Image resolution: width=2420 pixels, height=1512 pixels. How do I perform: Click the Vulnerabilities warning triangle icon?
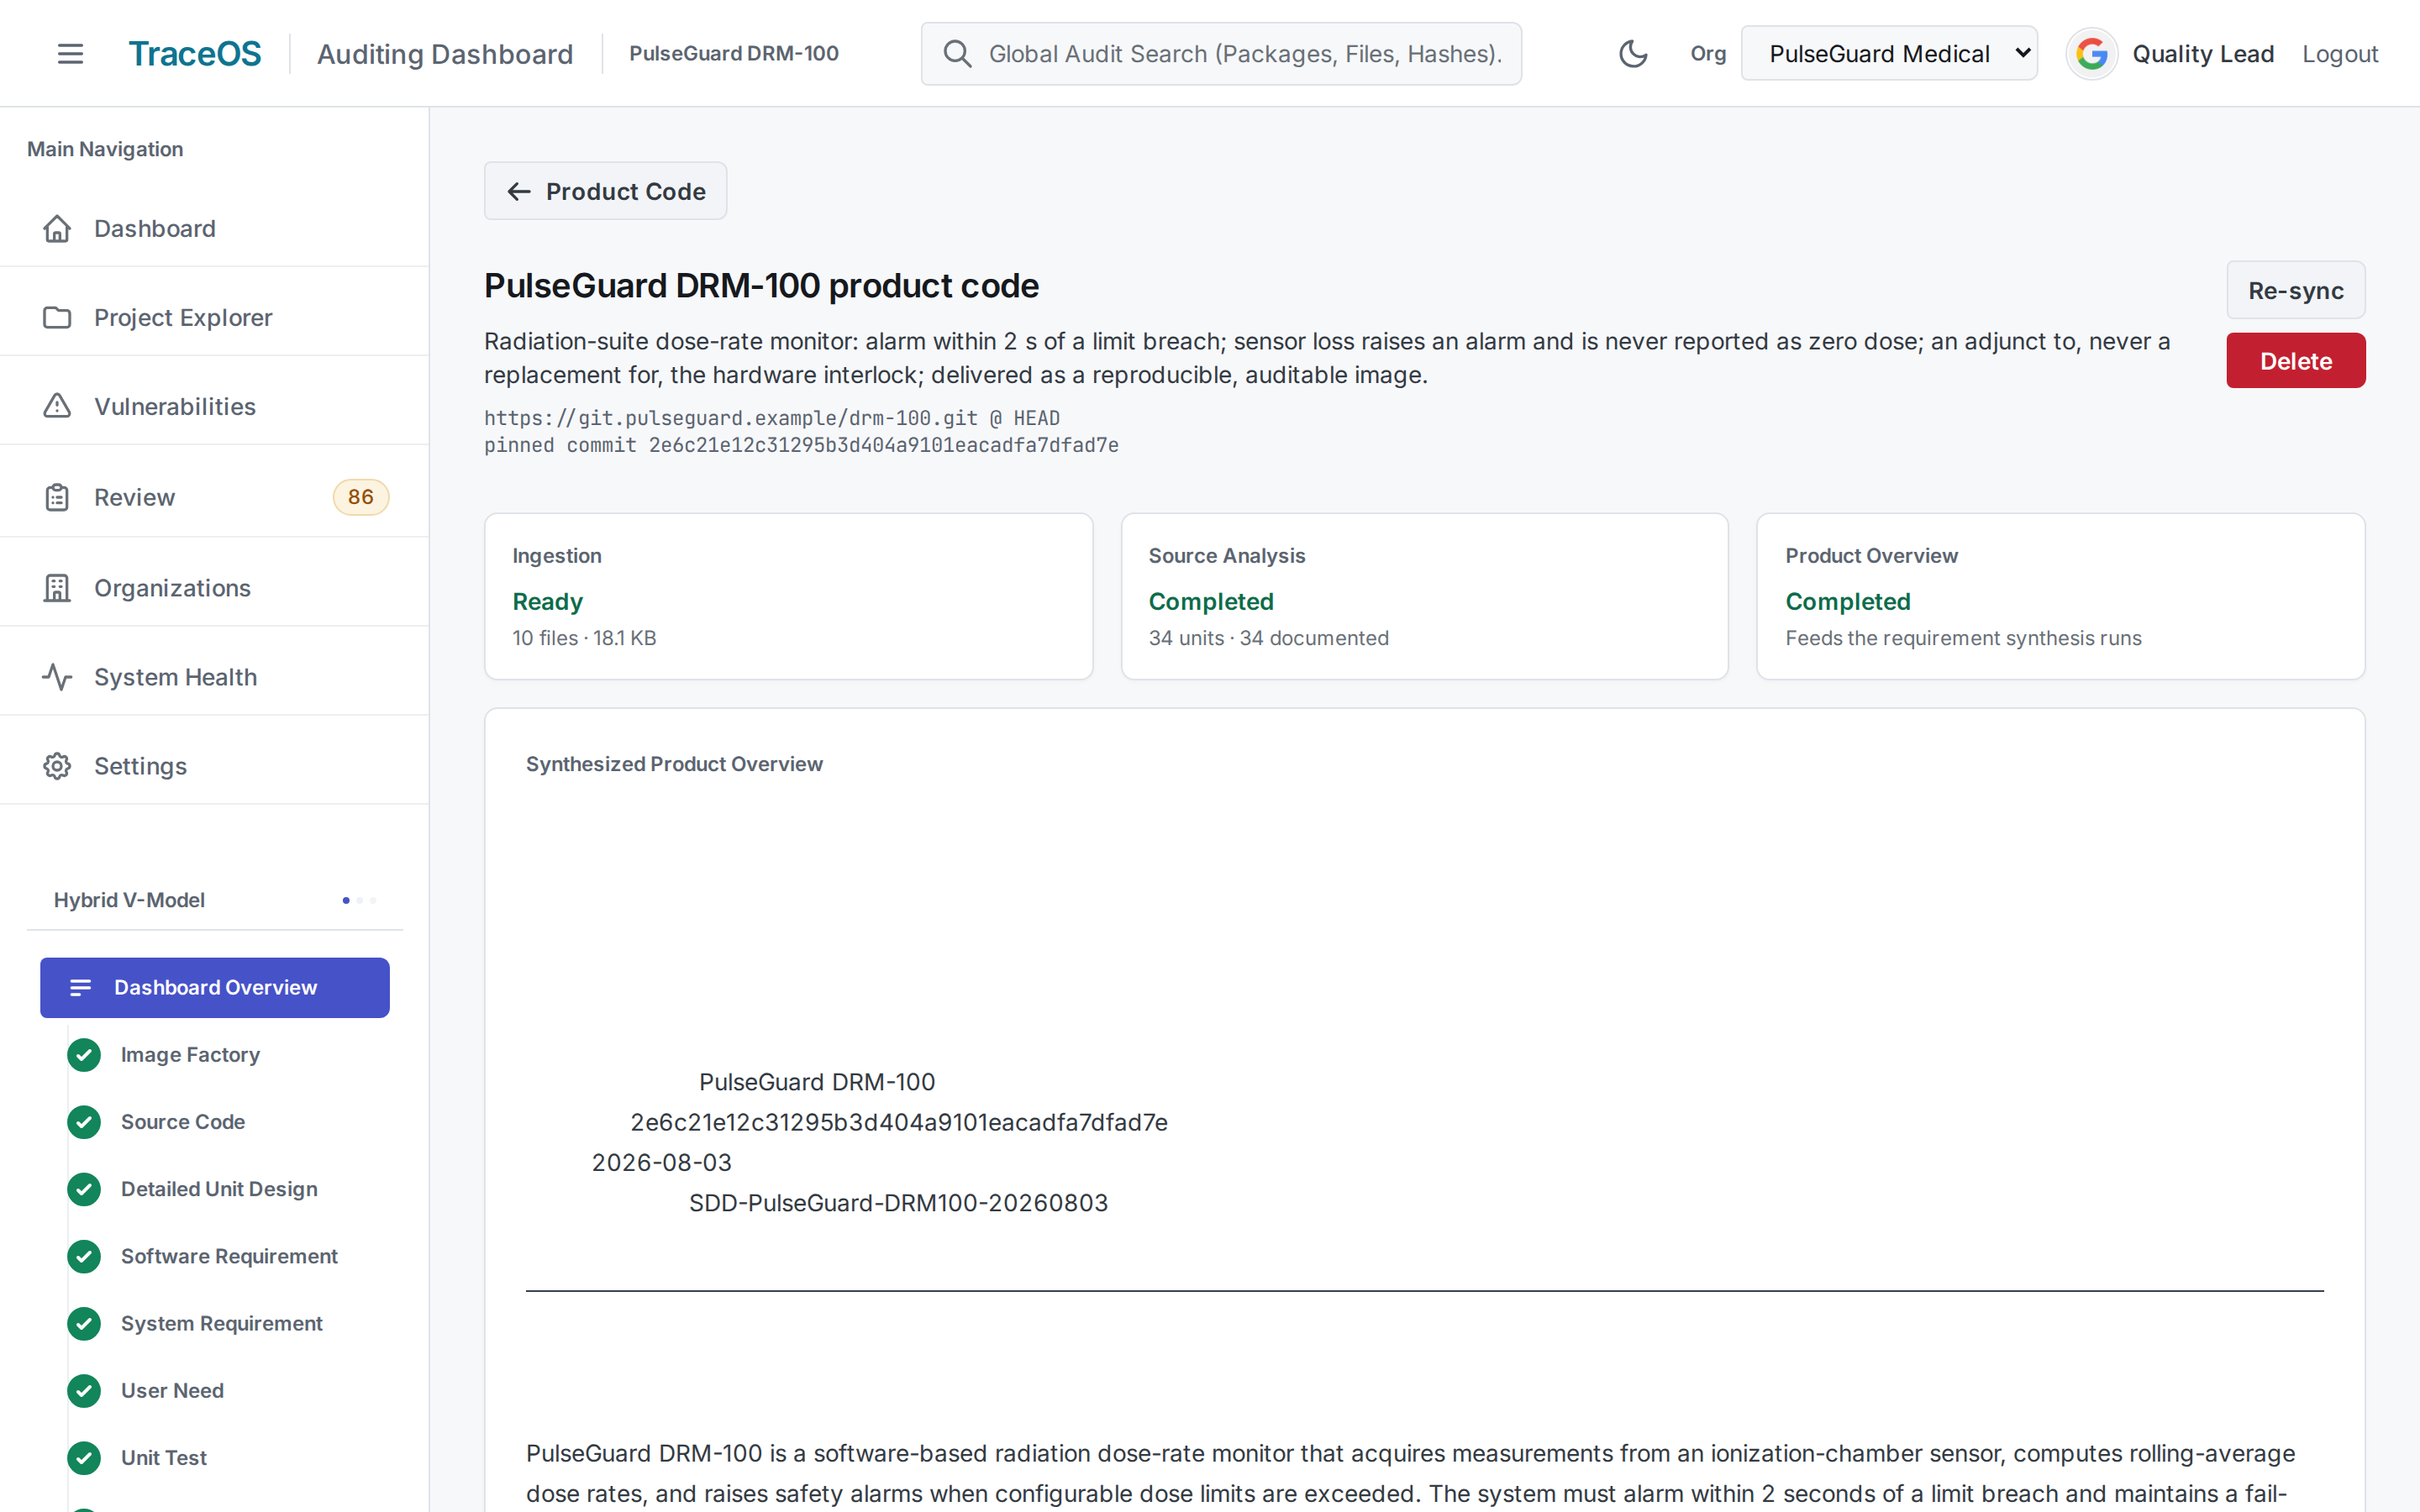57,407
